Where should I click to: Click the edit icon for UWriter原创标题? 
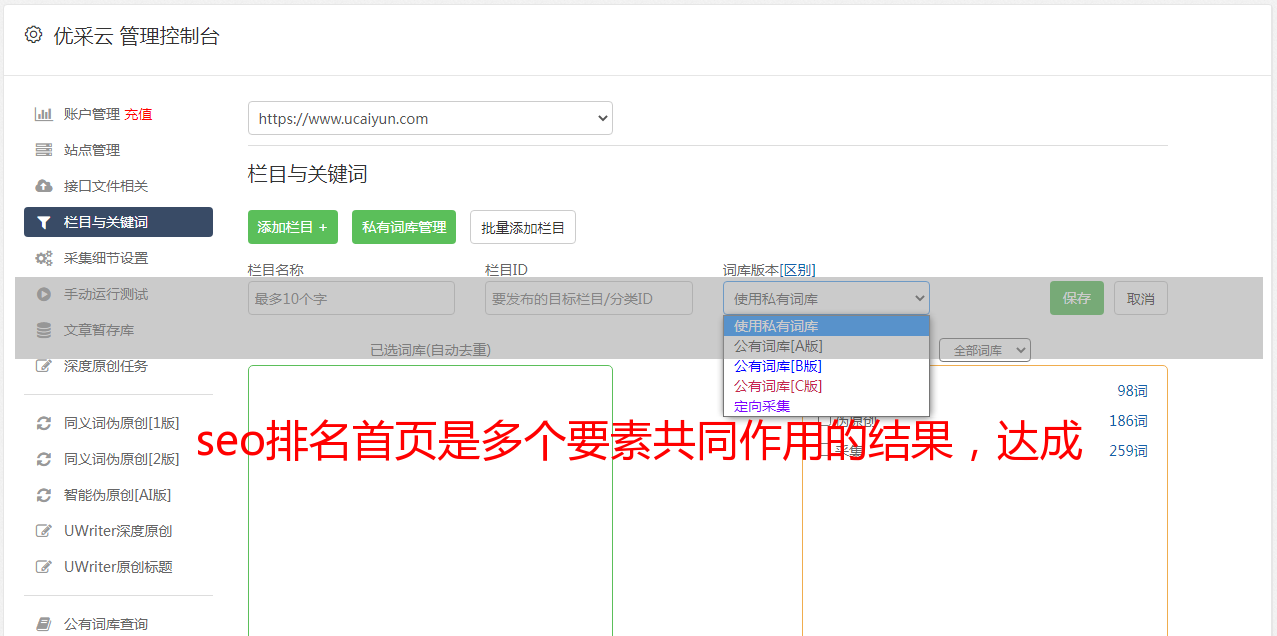coord(44,567)
